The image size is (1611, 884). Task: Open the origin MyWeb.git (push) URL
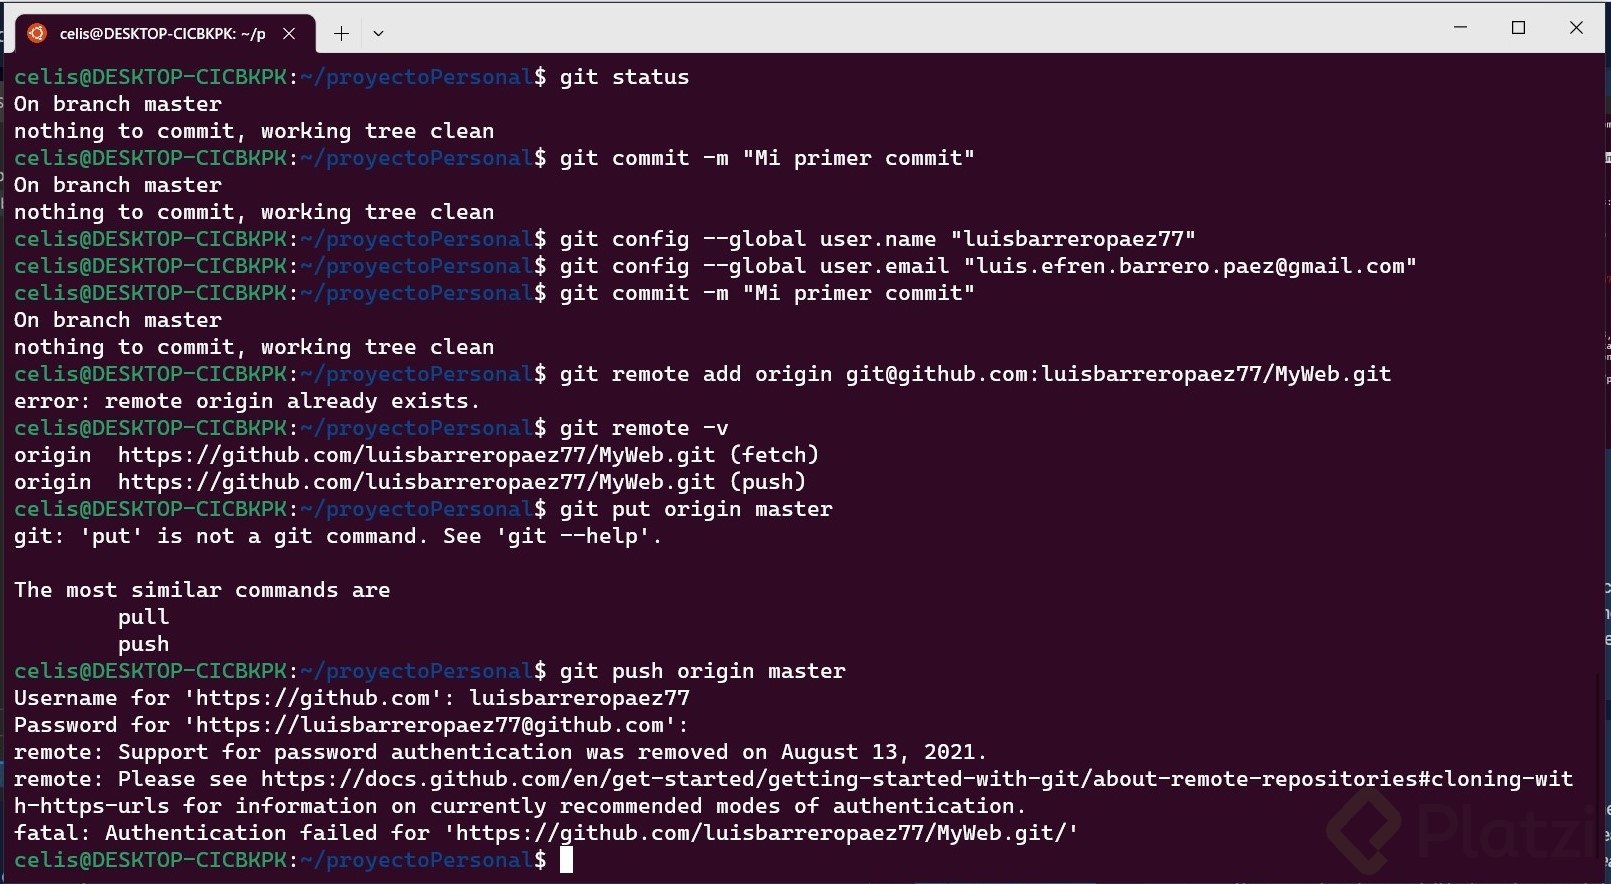(416, 482)
